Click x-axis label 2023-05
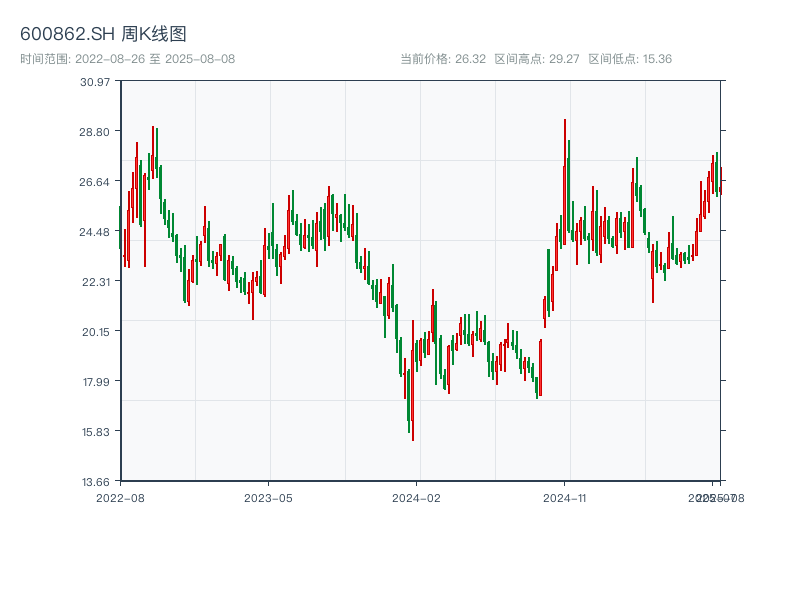800x600 pixels. pyautogui.click(x=268, y=498)
